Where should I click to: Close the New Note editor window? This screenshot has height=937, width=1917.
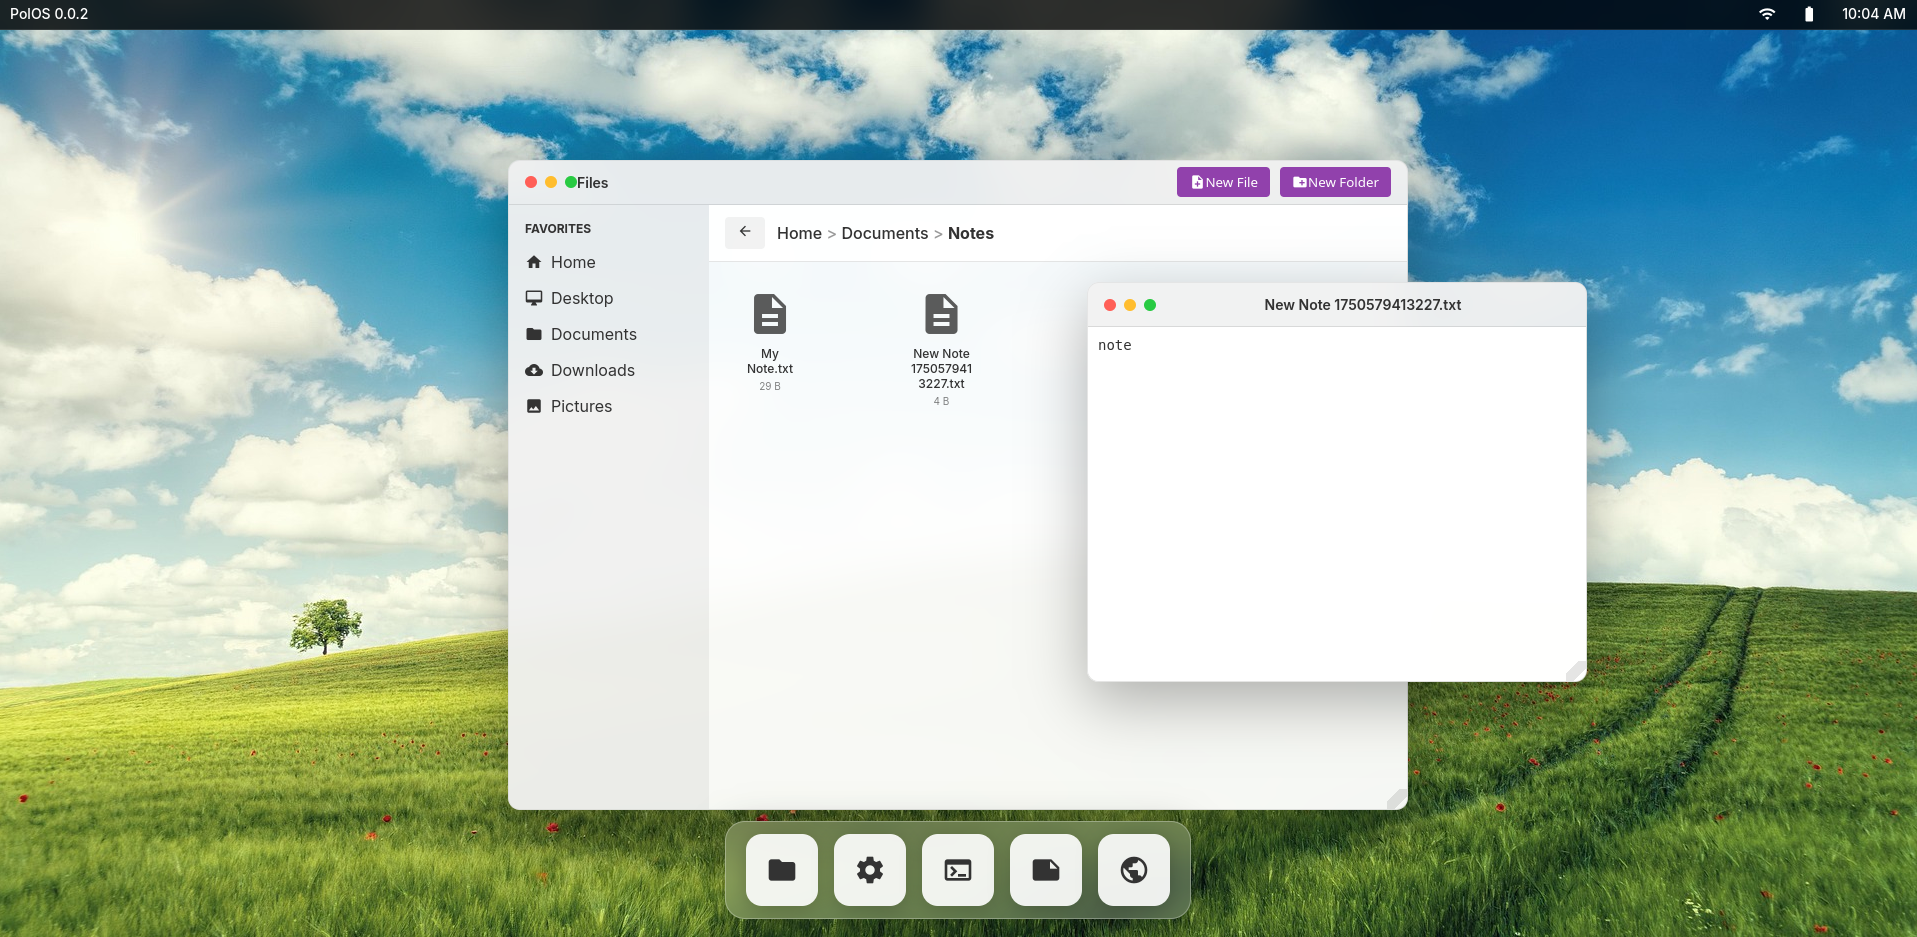1110,305
